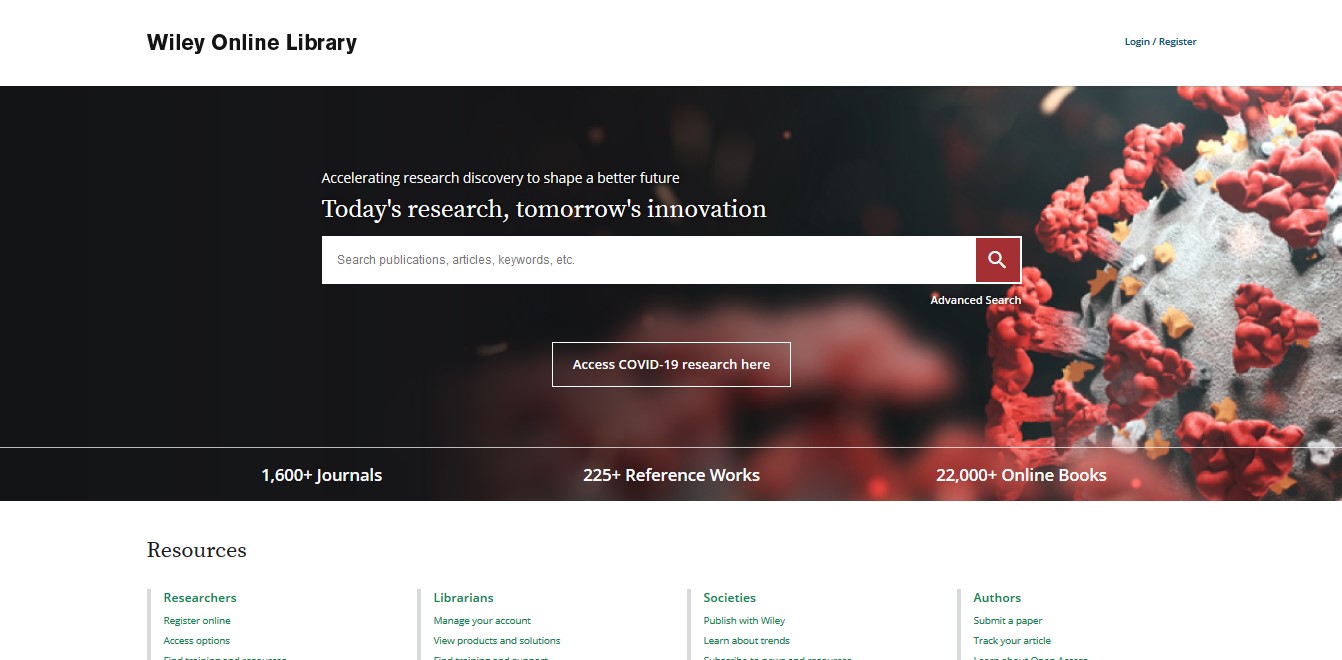1342x660 pixels.
Task: Open the Societies resources heading
Action: [x=730, y=598]
